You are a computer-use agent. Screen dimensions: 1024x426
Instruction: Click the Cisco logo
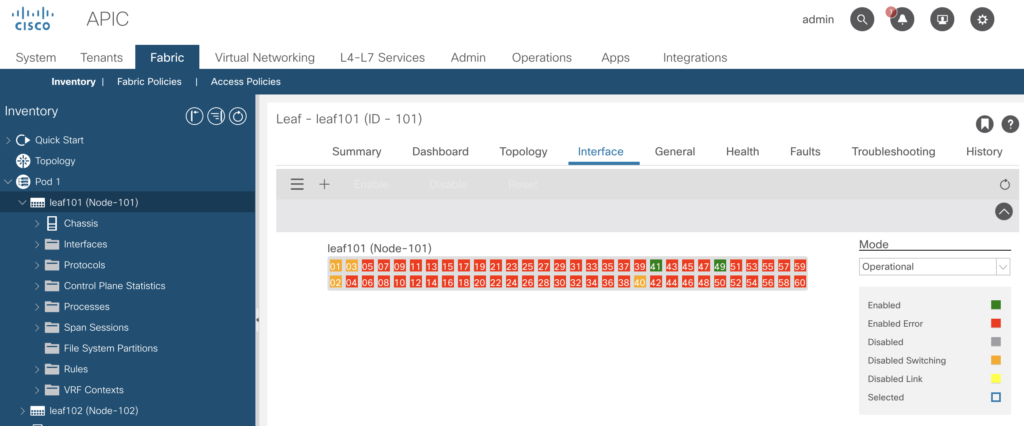(x=33, y=19)
